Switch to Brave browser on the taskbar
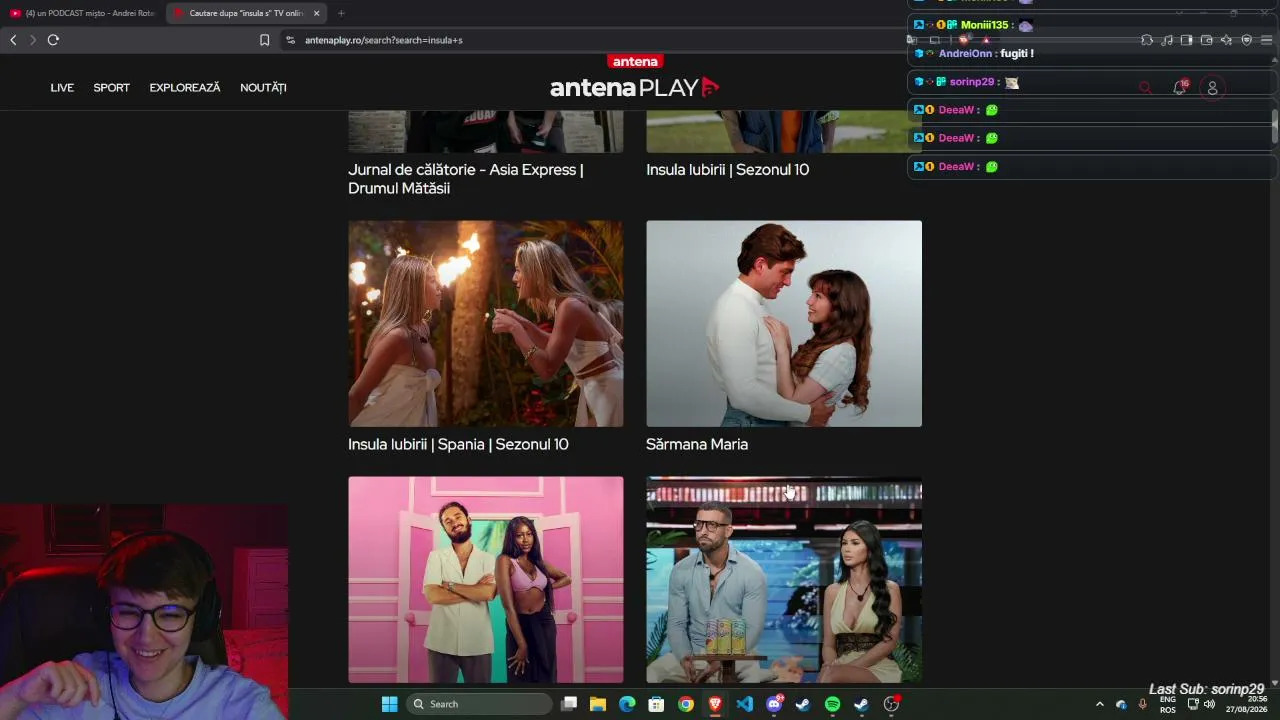 coord(715,704)
